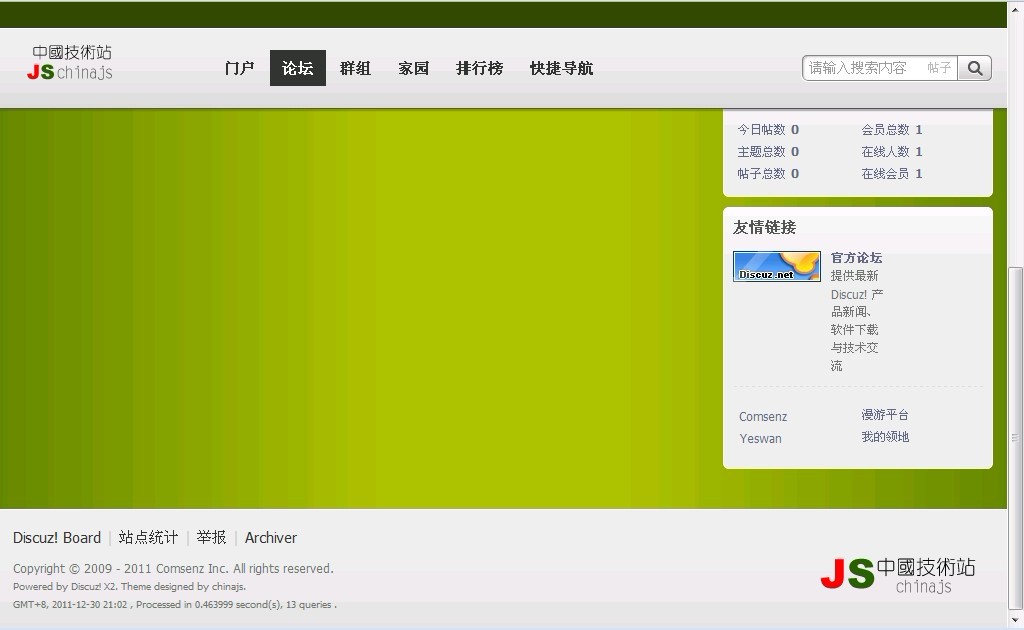
Task: Click the Discuz.net banner image
Action: coord(776,266)
